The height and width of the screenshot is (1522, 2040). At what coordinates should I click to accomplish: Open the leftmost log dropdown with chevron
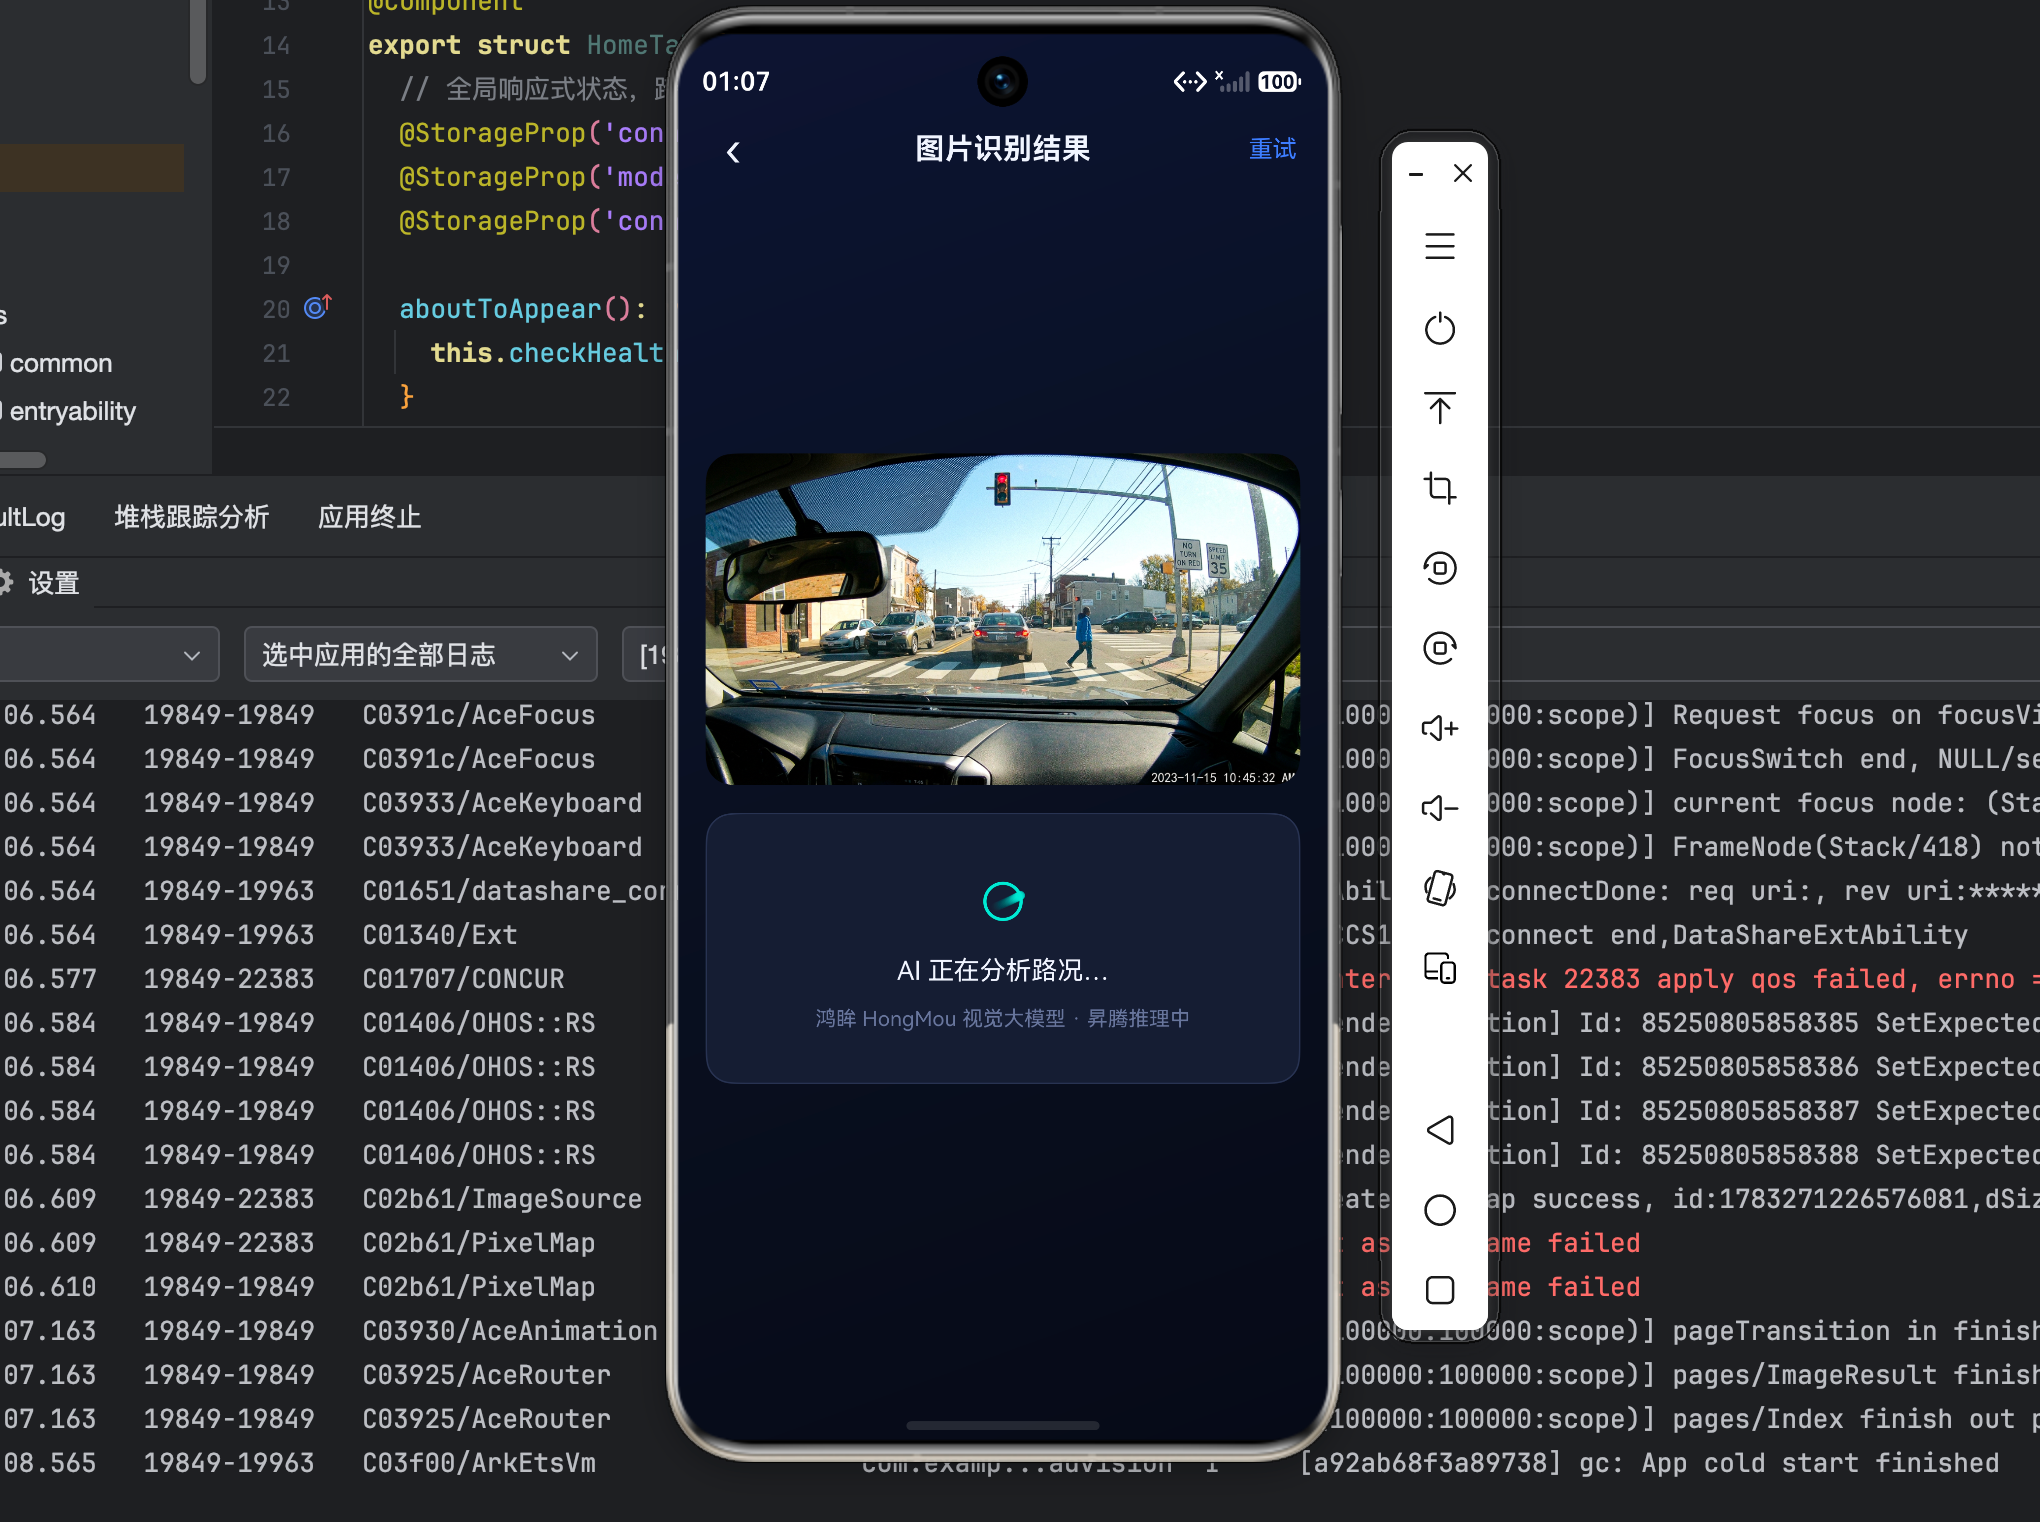108,655
